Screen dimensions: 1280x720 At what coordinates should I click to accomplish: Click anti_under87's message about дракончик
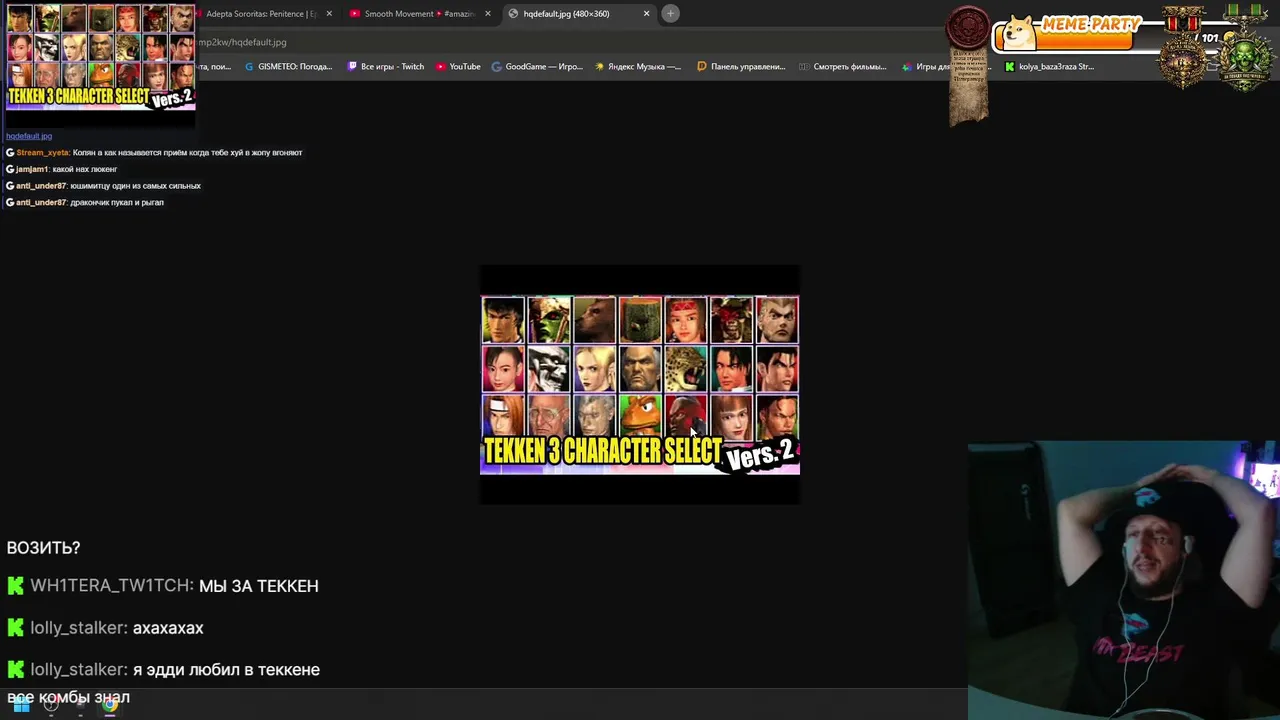85,202
